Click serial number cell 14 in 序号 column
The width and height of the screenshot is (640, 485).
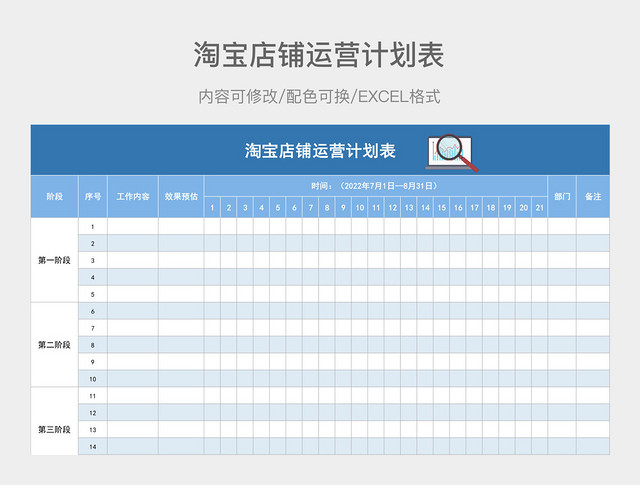(x=93, y=447)
